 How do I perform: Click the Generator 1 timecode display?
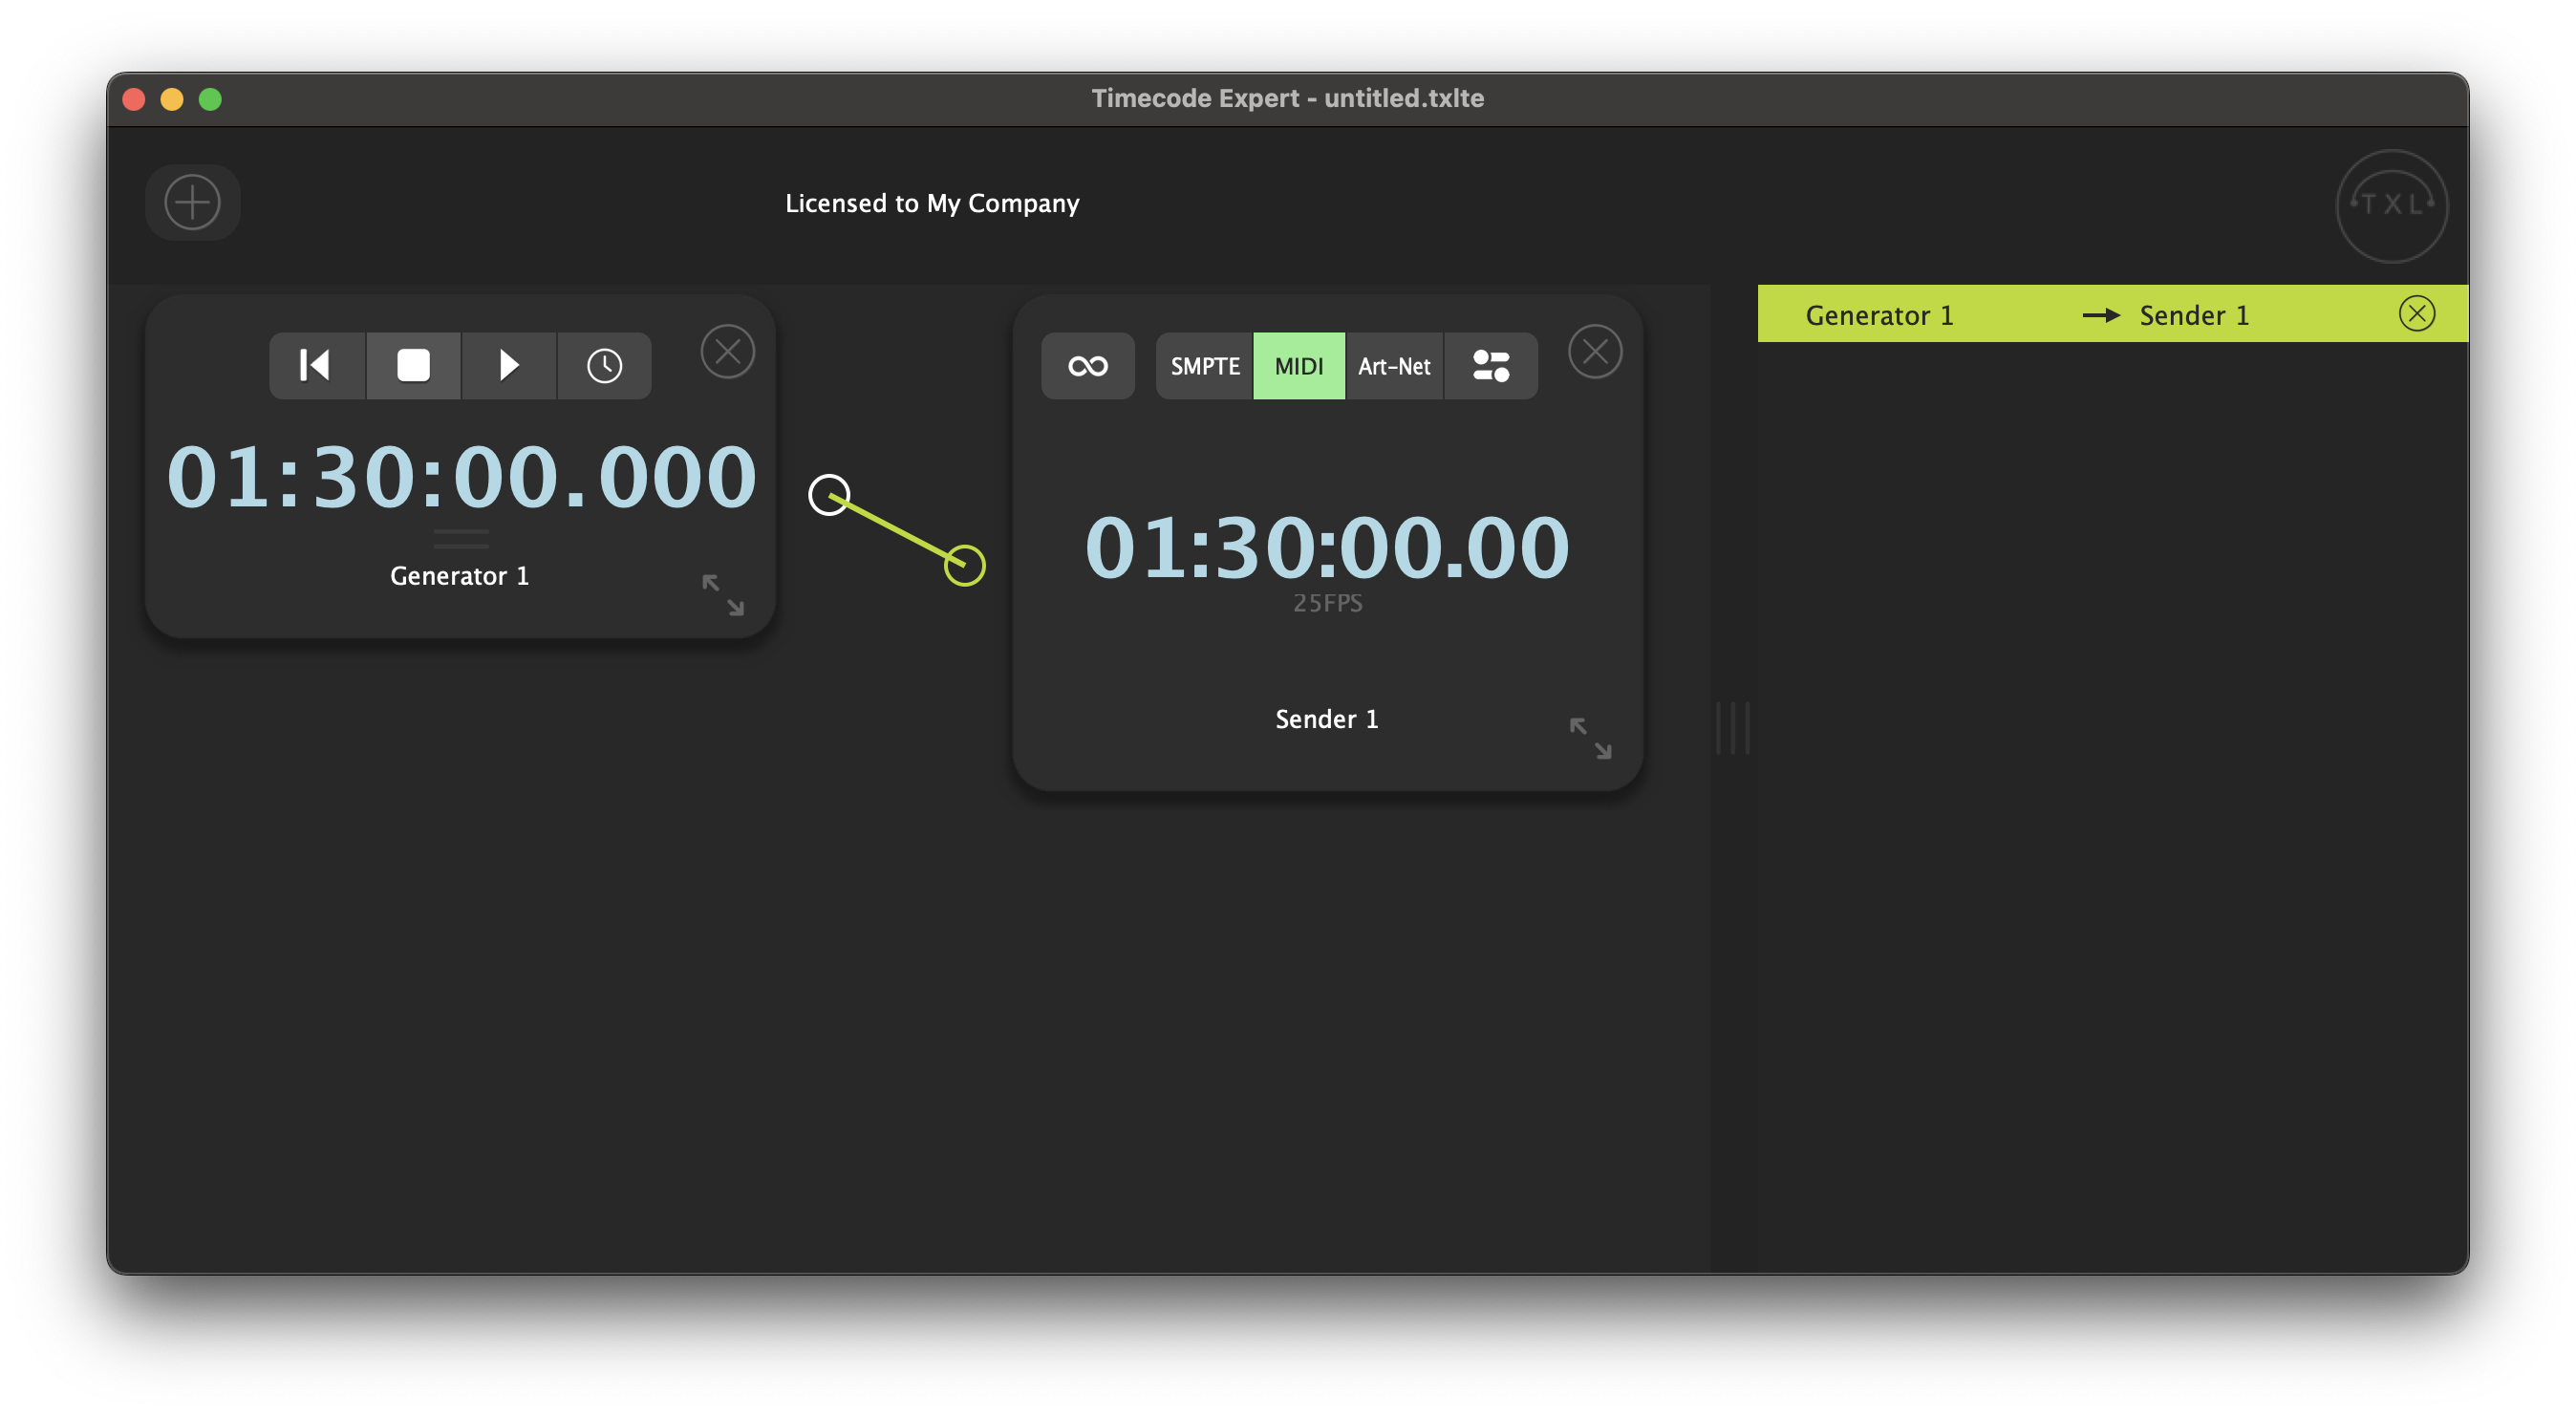pos(461,476)
